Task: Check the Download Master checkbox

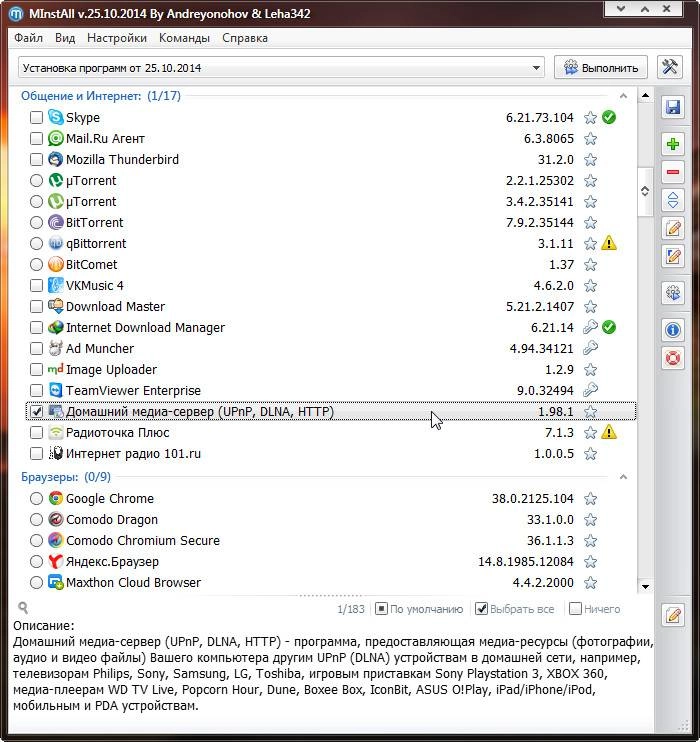Action: [x=36, y=306]
